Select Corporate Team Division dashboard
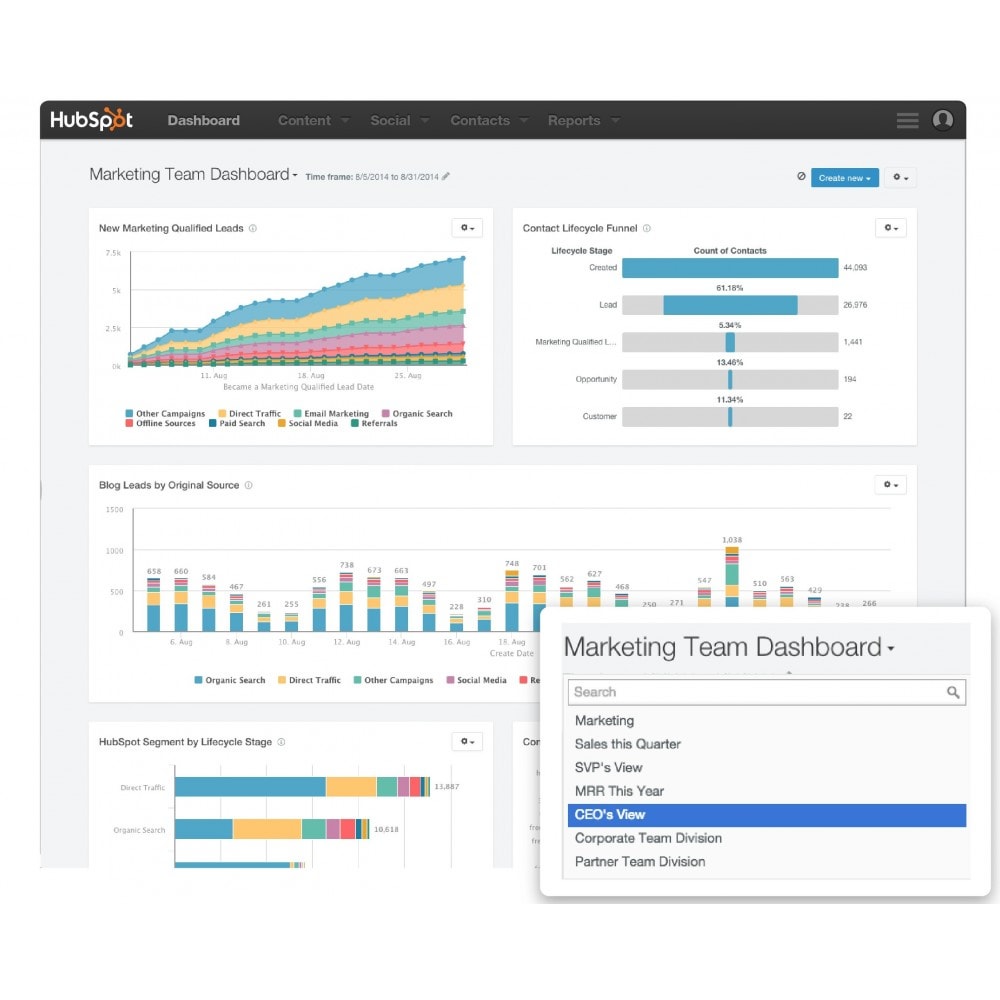This screenshot has width=1000, height=1000. 767,839
